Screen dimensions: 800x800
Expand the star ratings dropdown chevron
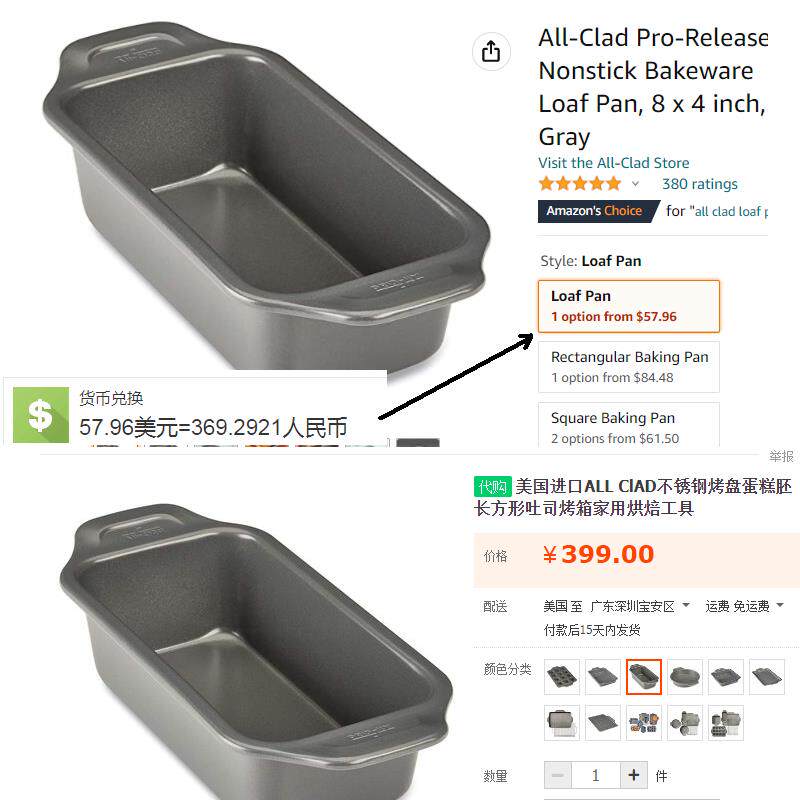point(635,184)
